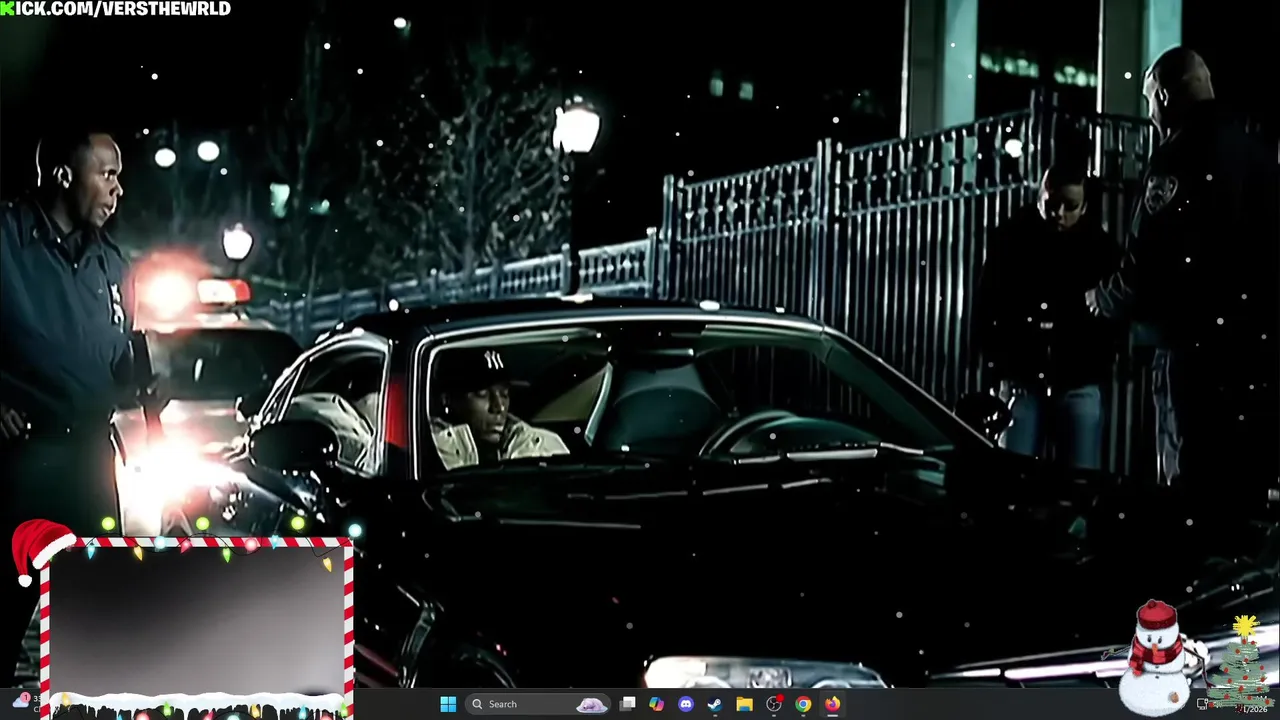Click the network status tray icon

(x=1203, y=704)
